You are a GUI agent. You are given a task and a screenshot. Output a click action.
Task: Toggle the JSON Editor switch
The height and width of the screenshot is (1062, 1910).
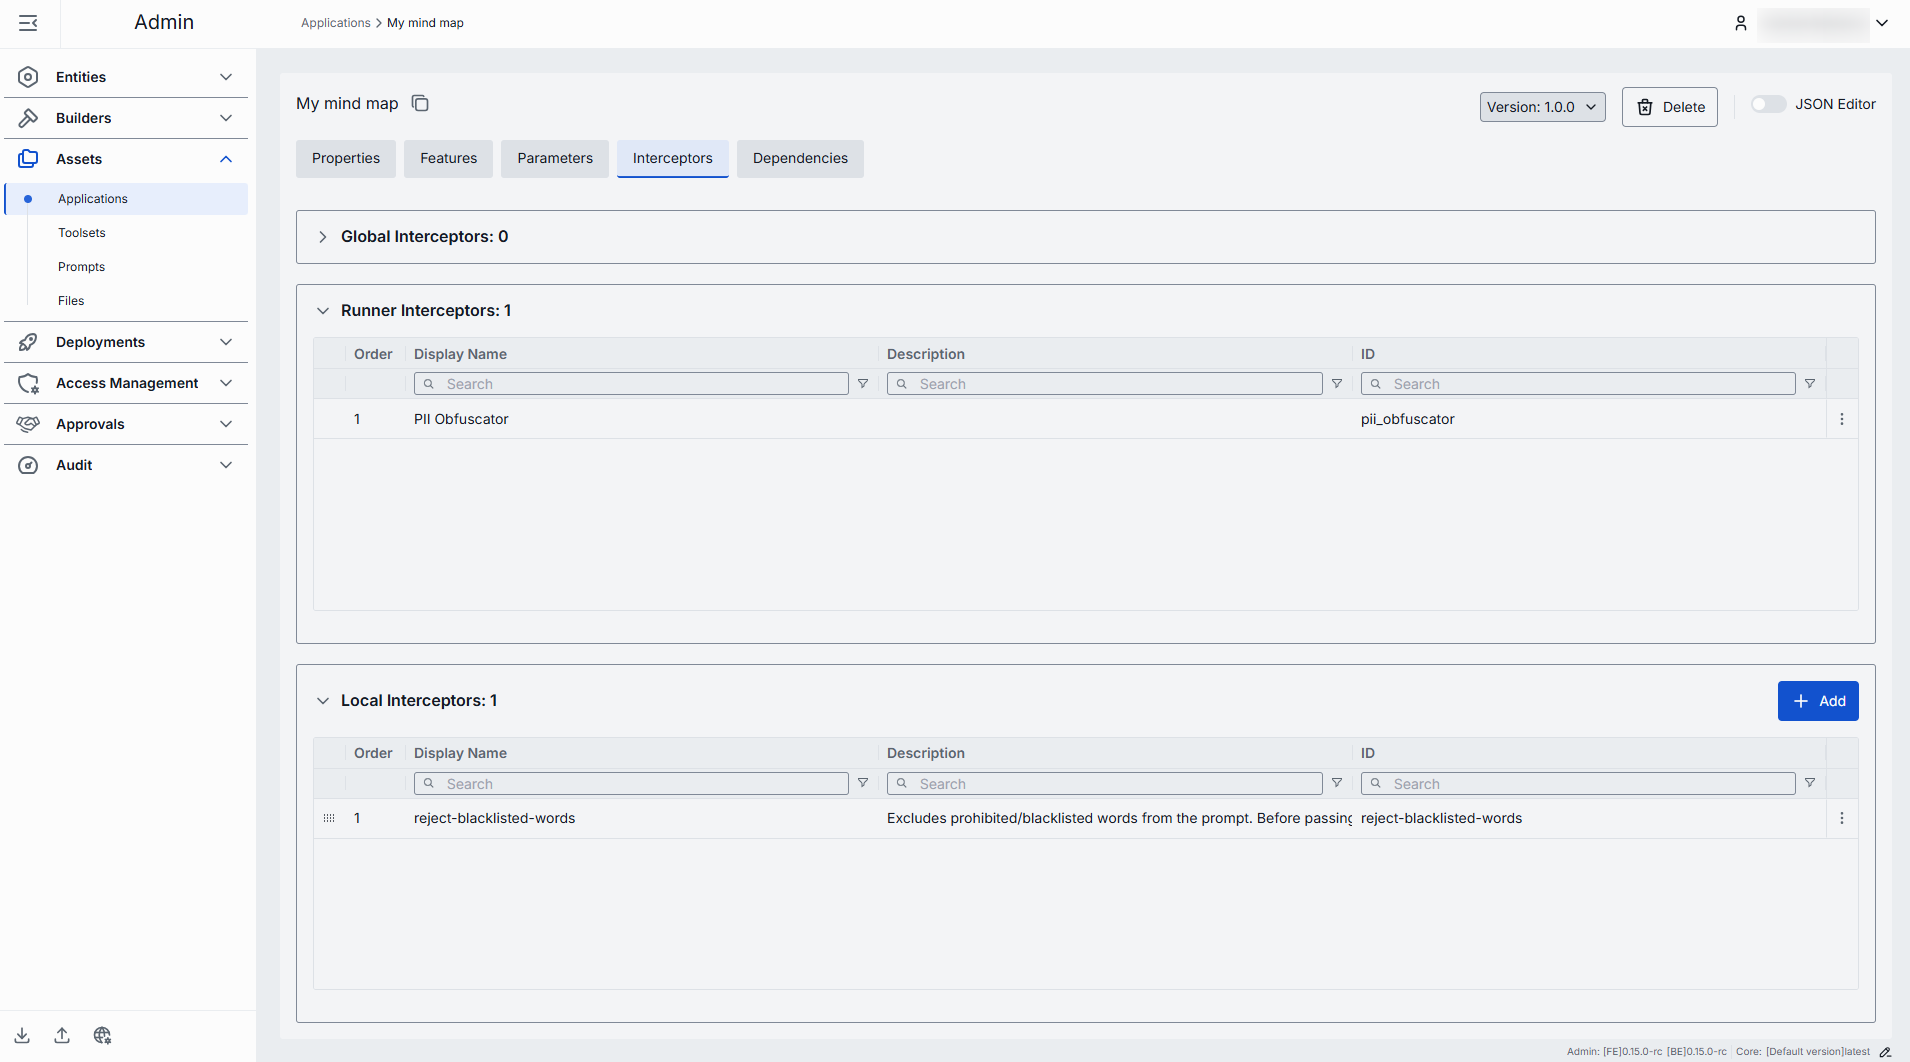coord(1767,104)
